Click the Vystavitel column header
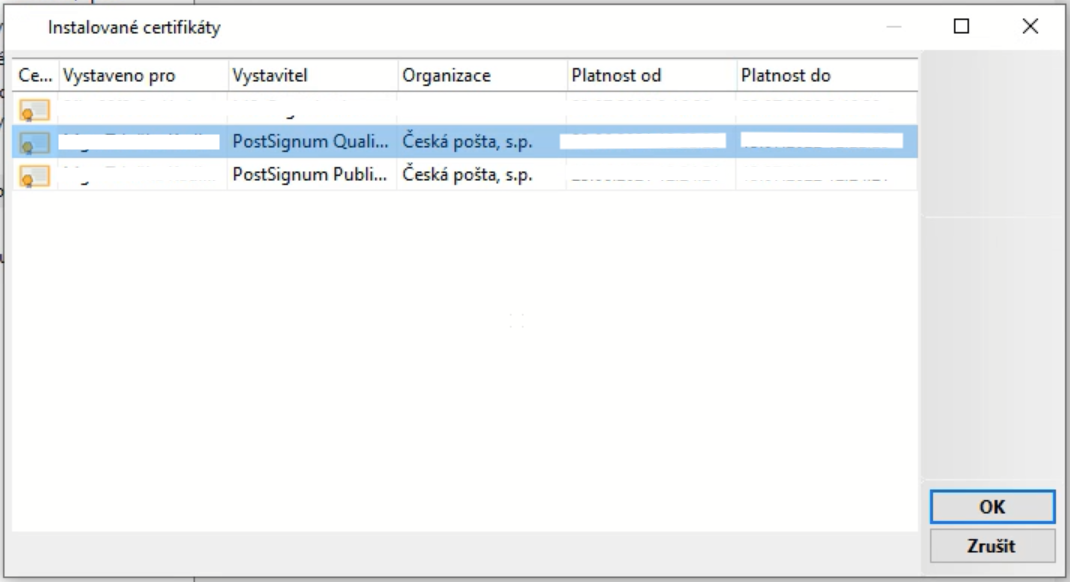Viewport: 1070px width, 582px height. pyautogui.click(x=312, y=76)
